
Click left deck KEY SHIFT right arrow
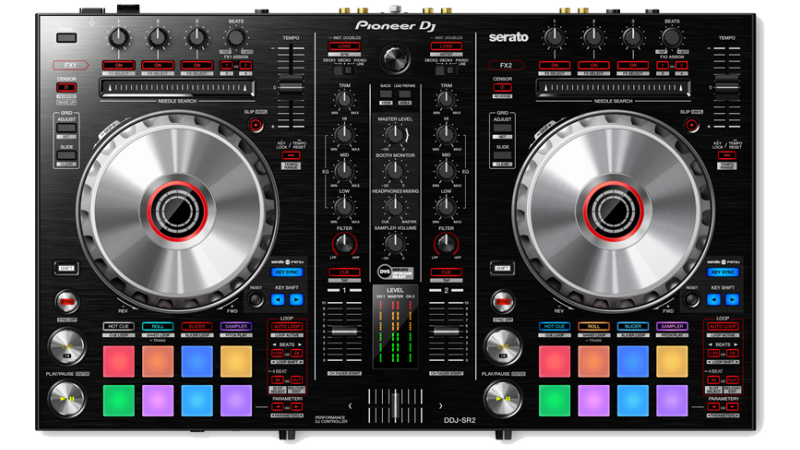pyautogui.click(x=294, y=299)
